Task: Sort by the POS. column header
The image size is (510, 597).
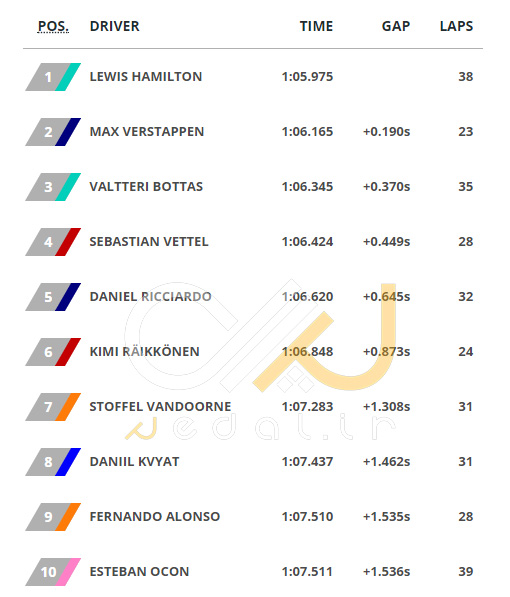Action: [x=53, y=26]
